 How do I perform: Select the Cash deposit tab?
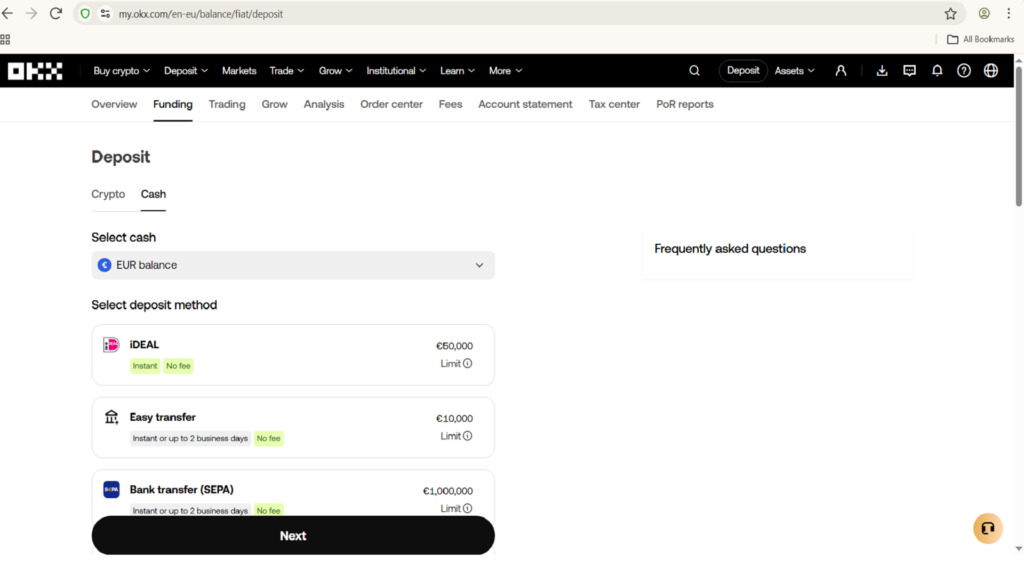pyautogui.click(x=153, y=195)
